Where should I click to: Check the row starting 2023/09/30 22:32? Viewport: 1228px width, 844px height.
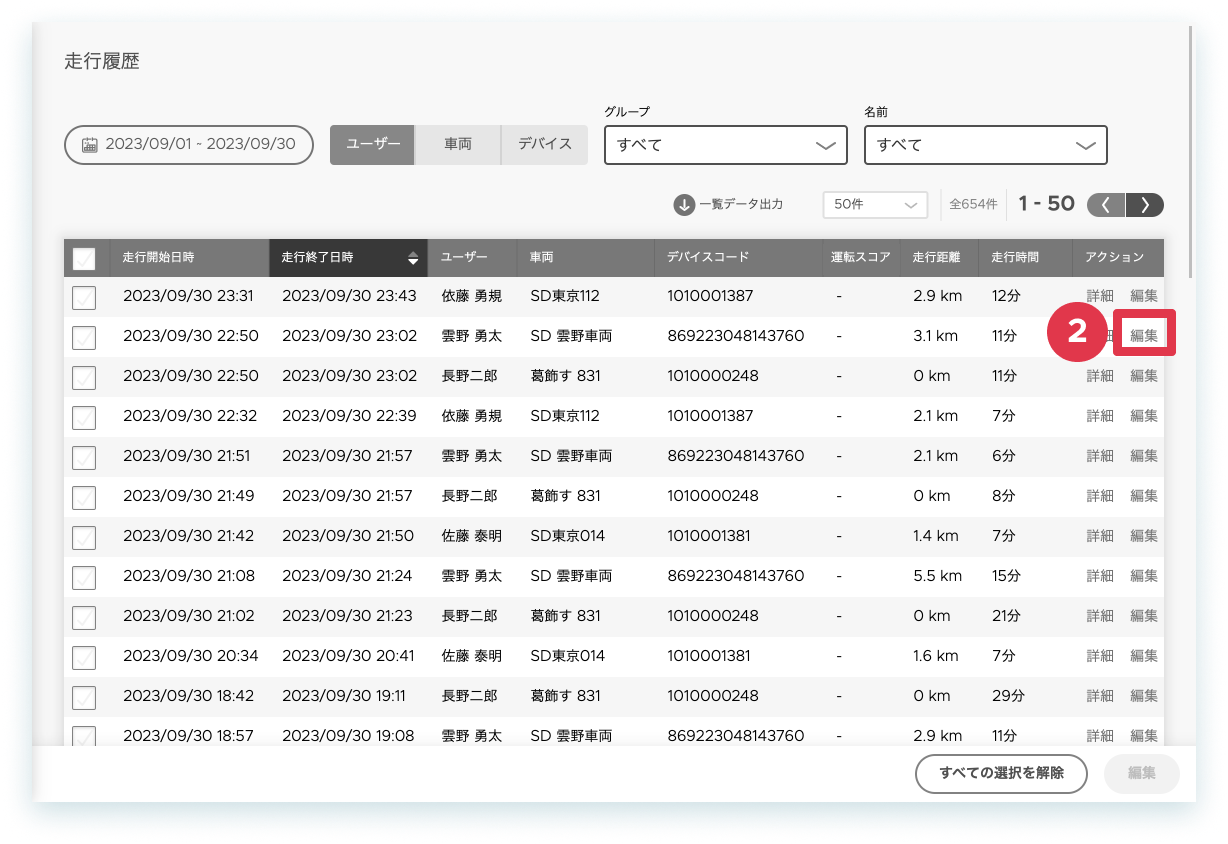click(x=84, y=417)
